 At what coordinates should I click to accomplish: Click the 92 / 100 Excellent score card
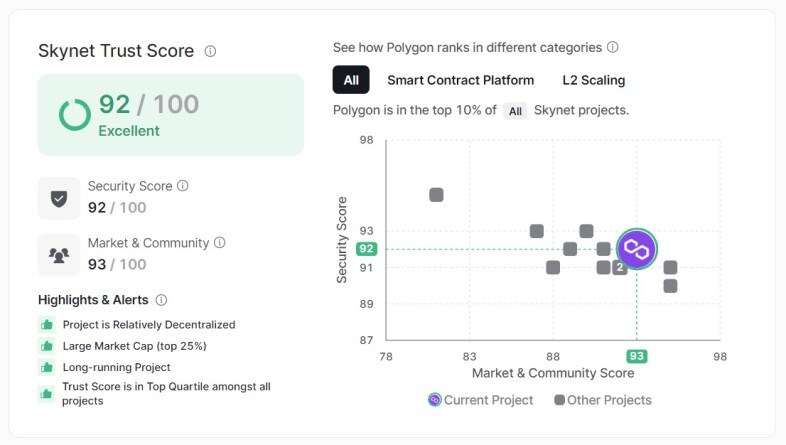tap(171, 115)
